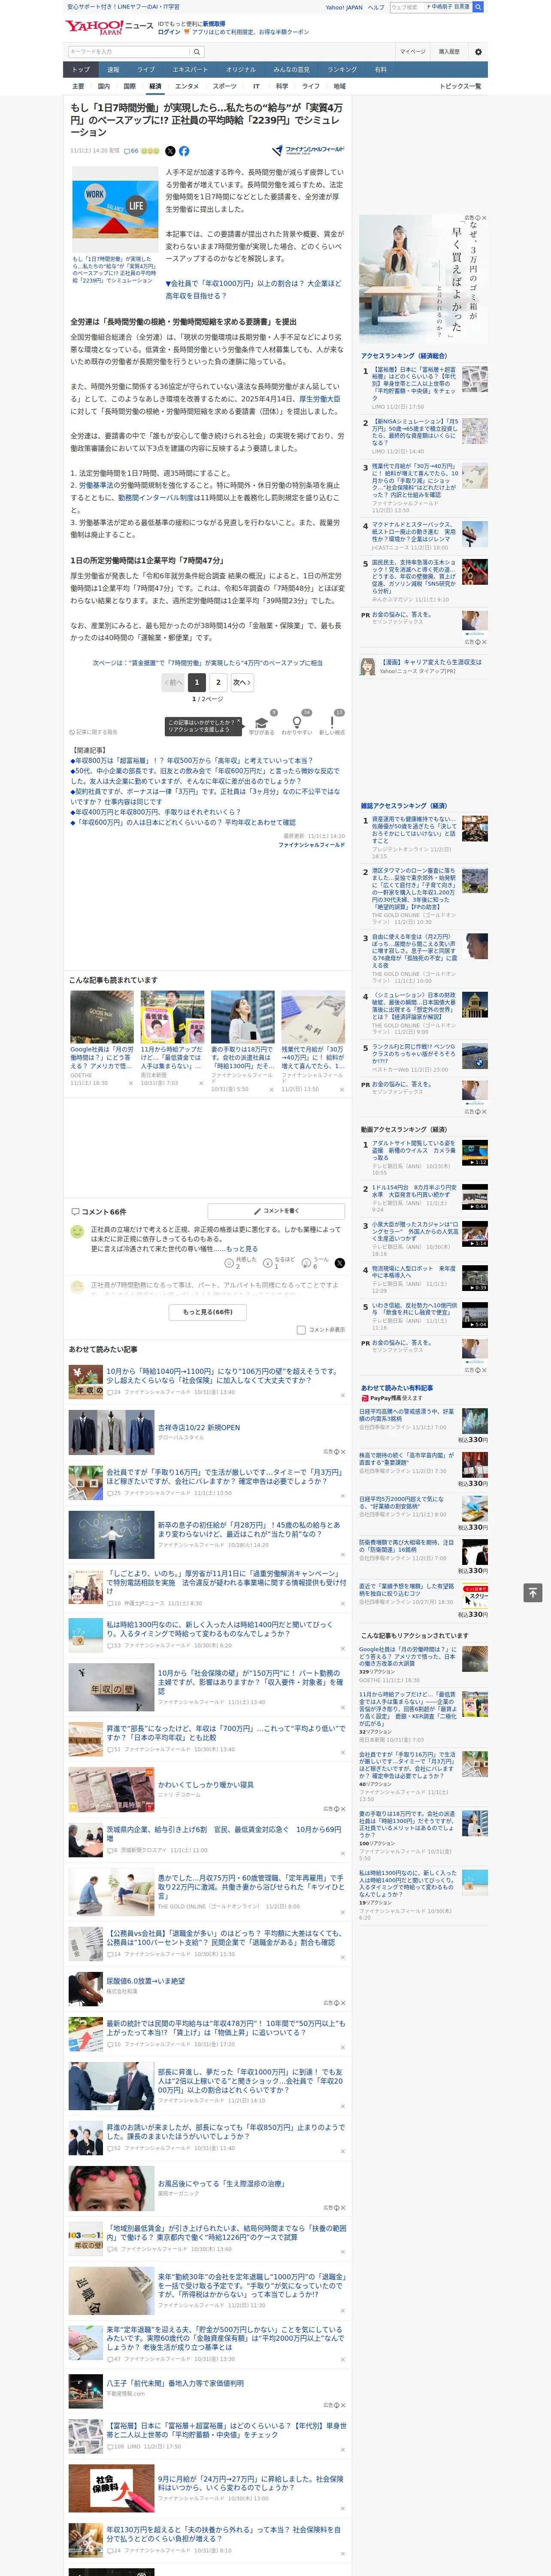Click the blue web search button in header
551x2576 pixels.
point(478,7)
